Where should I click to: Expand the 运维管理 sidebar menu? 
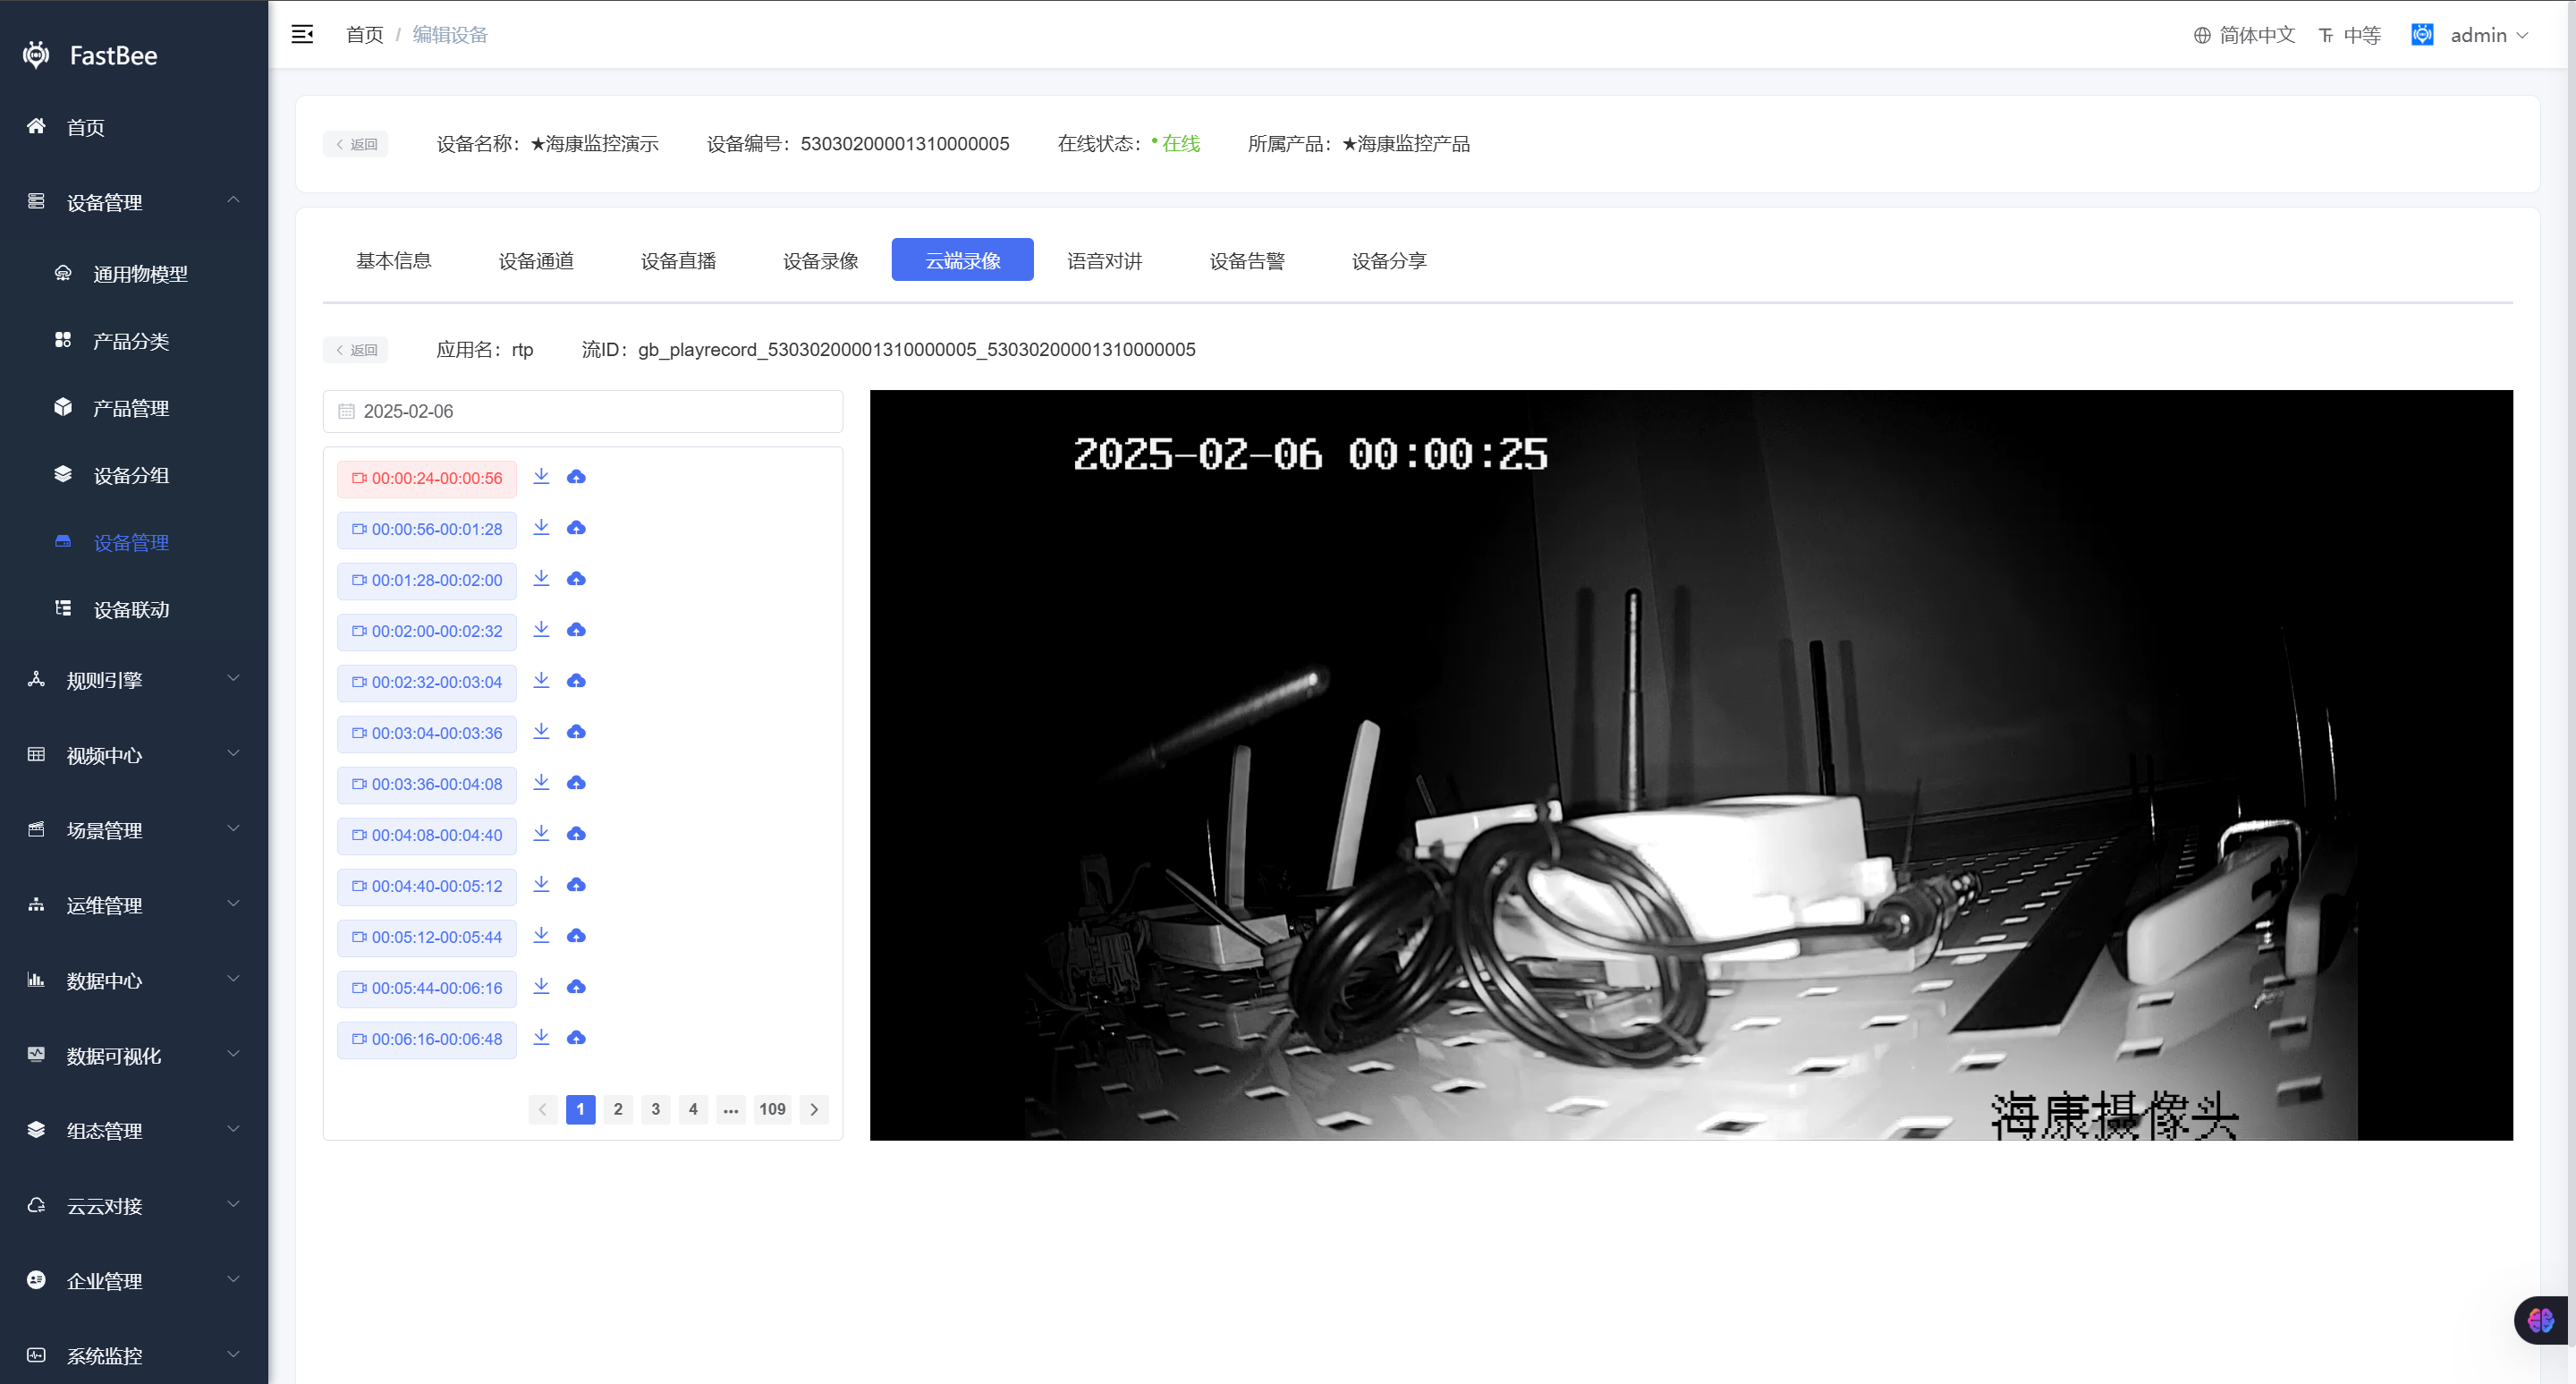(134, 905)
